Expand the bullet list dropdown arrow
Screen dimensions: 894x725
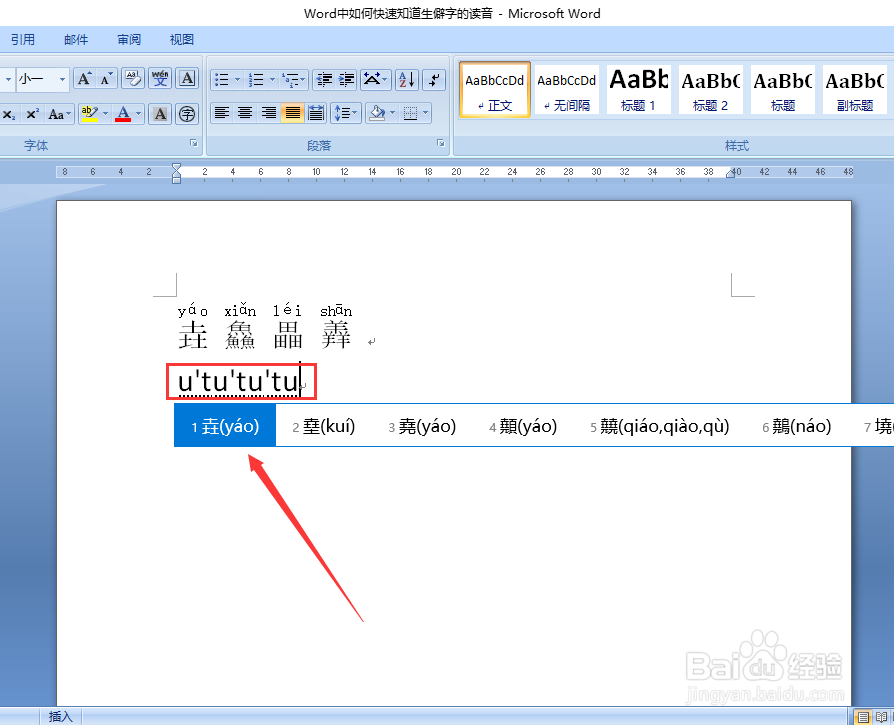tap(237, 80)
